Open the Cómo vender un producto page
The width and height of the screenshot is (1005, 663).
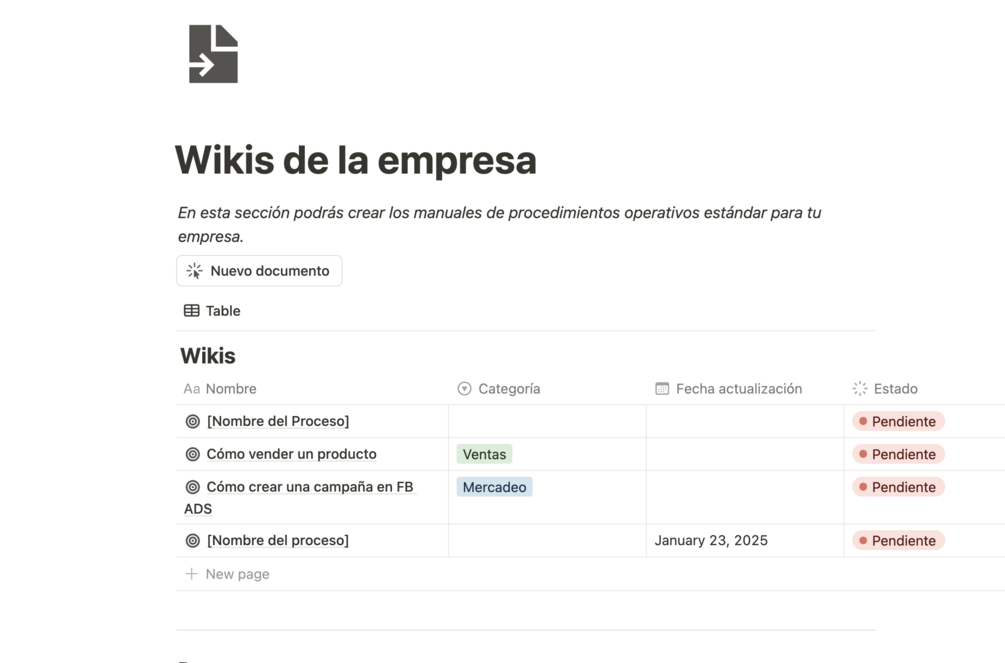pos(291,454)
